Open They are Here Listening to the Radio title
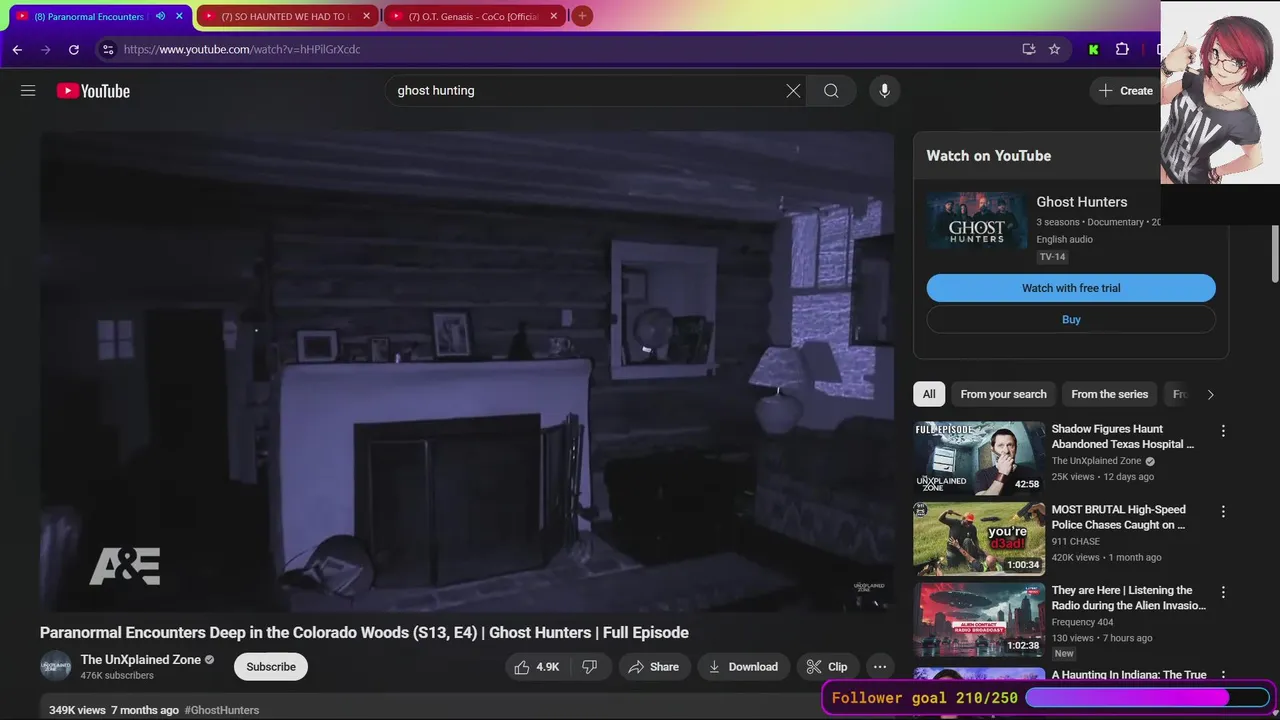This screenshot has width=1280, height=720. point(1129,598)
